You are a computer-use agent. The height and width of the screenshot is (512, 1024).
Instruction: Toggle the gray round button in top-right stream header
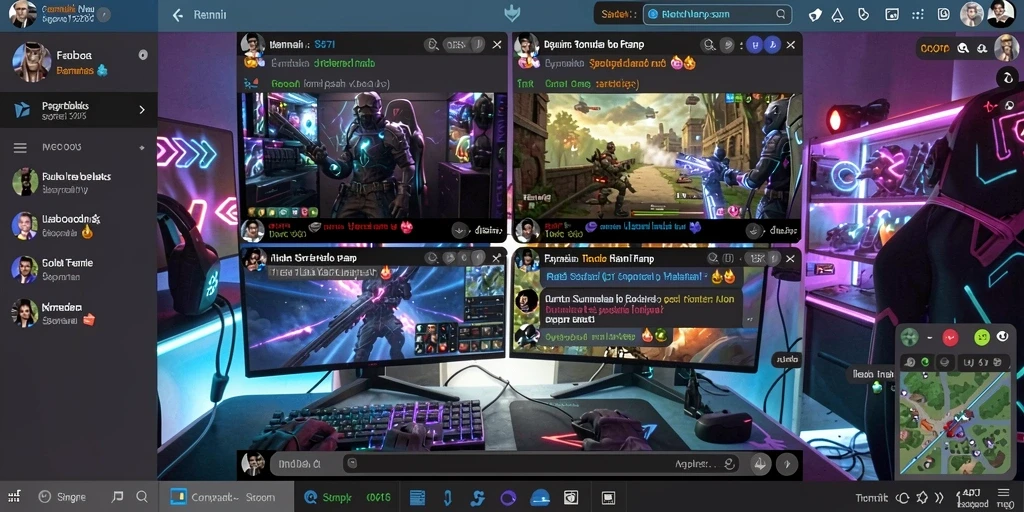coord(726,45)
